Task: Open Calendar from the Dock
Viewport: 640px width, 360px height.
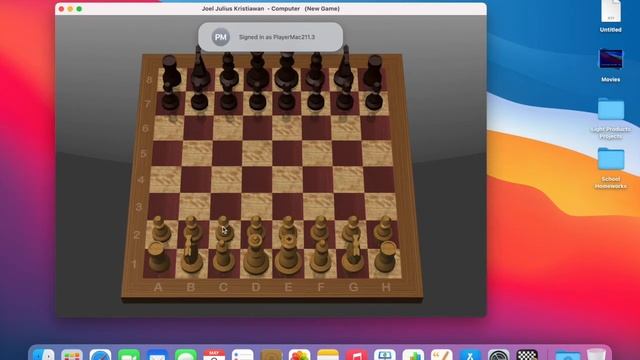Action: click(214, 354)
